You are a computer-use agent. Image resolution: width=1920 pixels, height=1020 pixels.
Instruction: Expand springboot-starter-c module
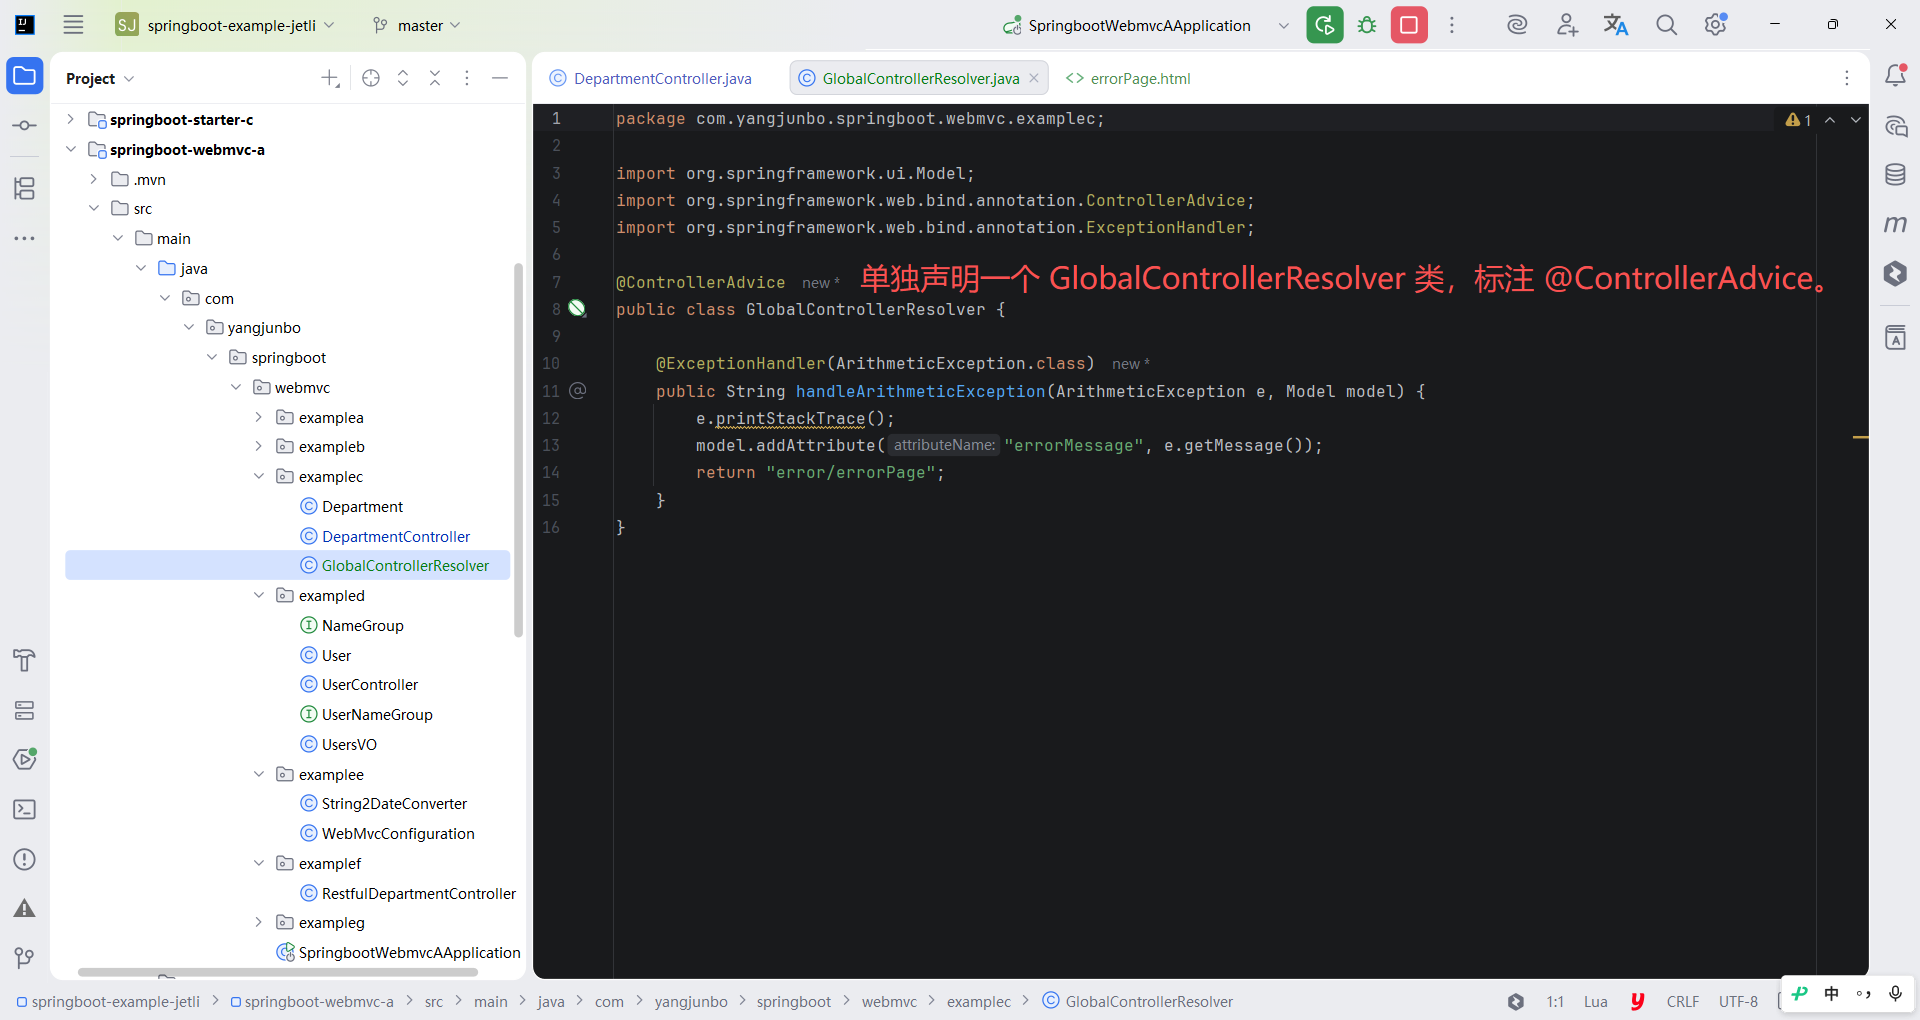click(70, 119)
